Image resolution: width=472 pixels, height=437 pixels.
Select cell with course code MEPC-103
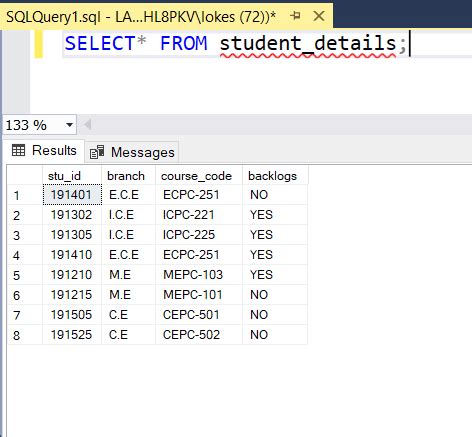click(x=199, y=275)
